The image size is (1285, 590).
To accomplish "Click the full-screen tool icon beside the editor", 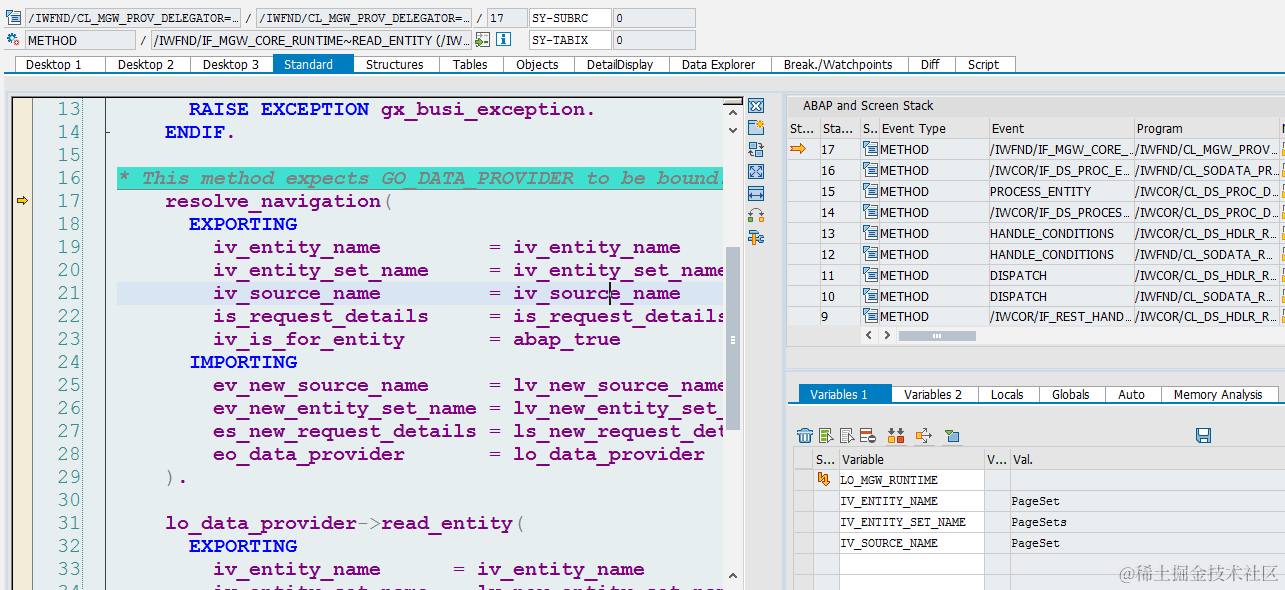I will pyautogui.click(x=756, y=172).
